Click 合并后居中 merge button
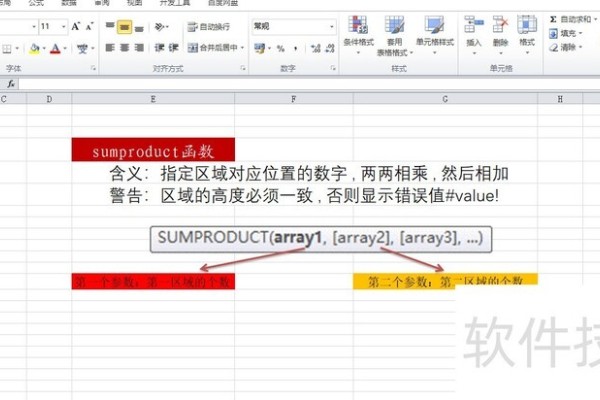This screenshot has width=600, height=400. point(213,47)
